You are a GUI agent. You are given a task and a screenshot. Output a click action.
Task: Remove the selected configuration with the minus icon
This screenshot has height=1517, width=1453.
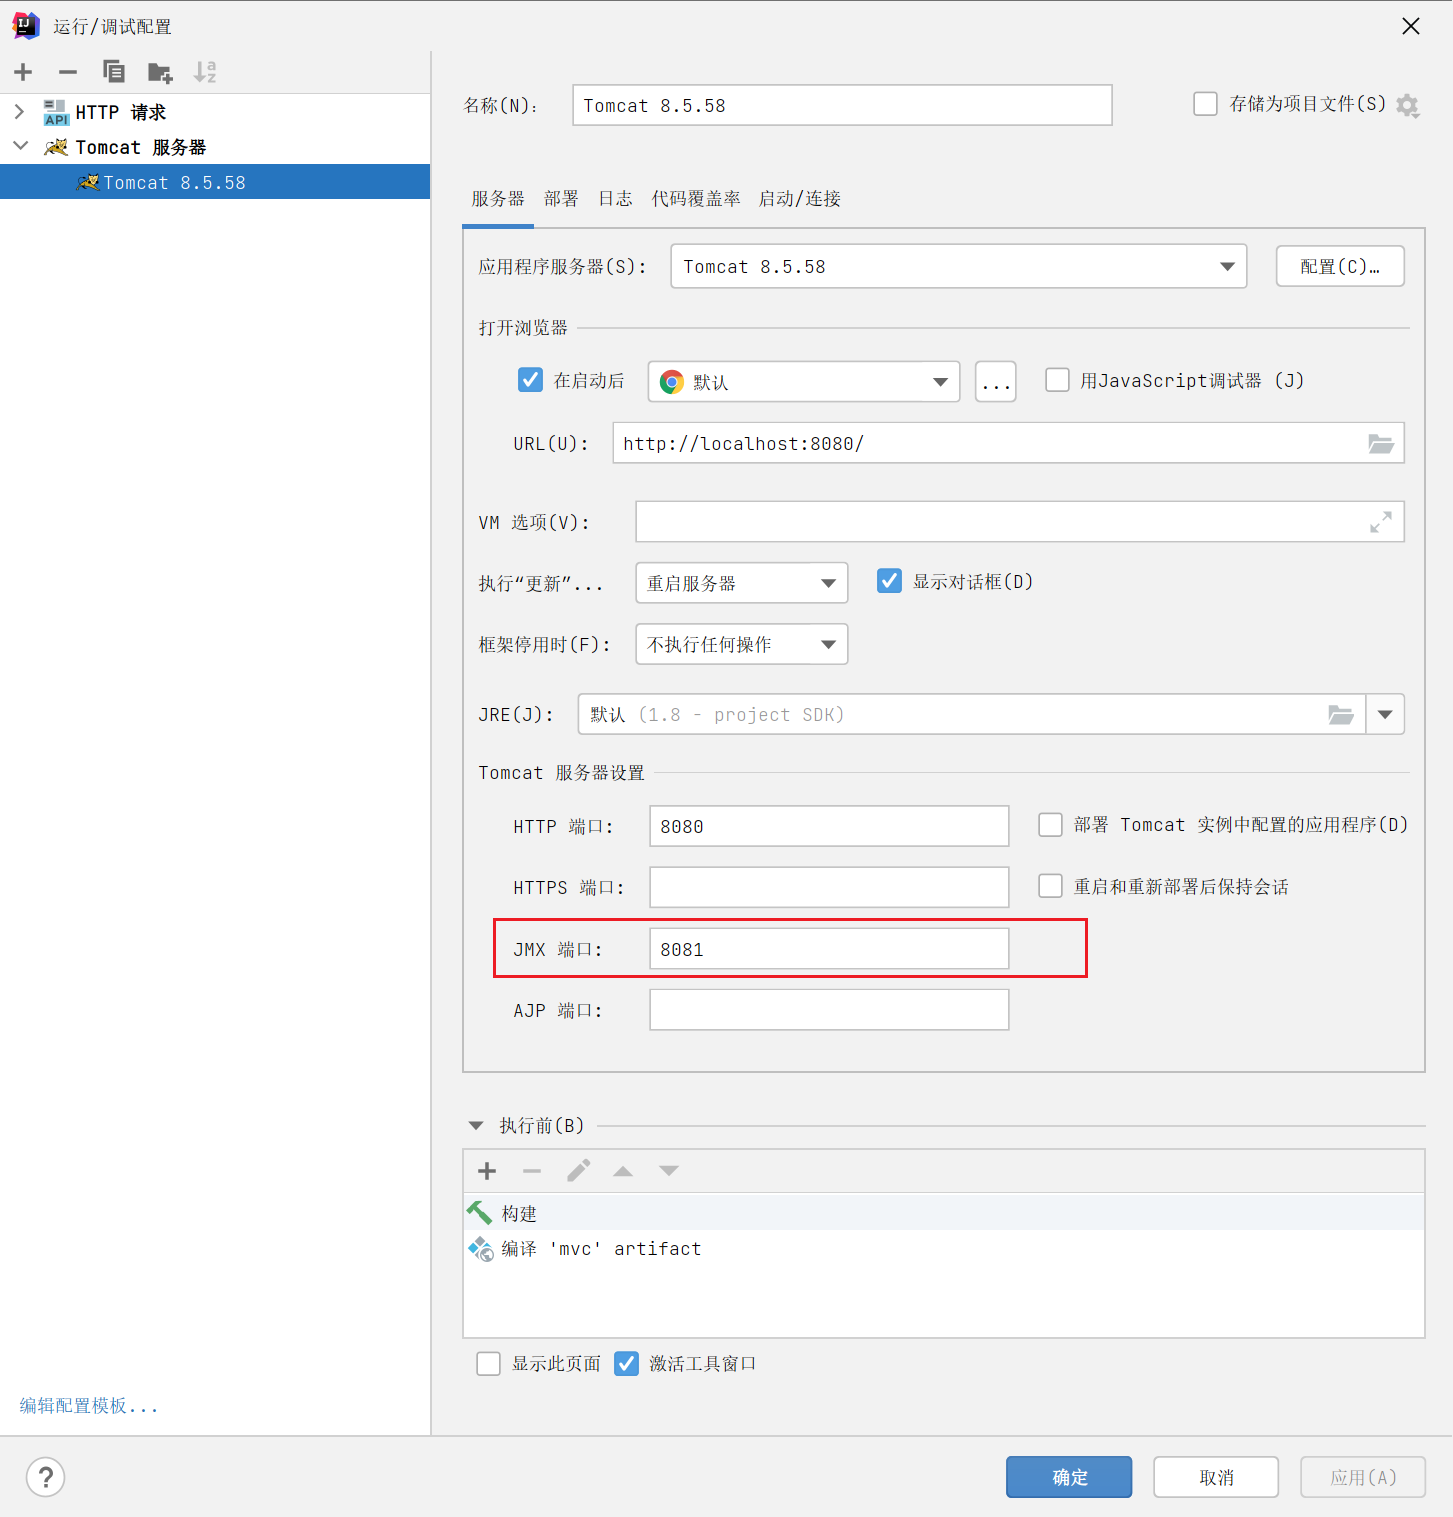(x=68, y=72)
